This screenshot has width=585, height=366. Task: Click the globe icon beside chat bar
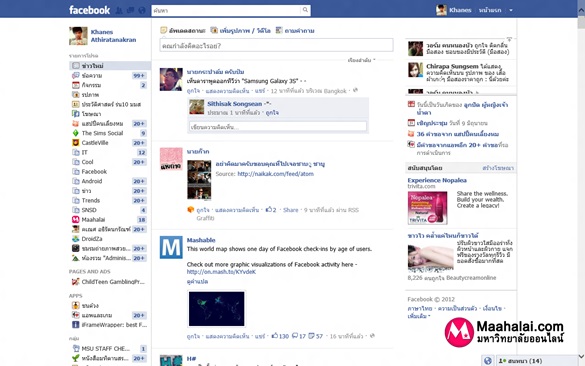point(488,361)
